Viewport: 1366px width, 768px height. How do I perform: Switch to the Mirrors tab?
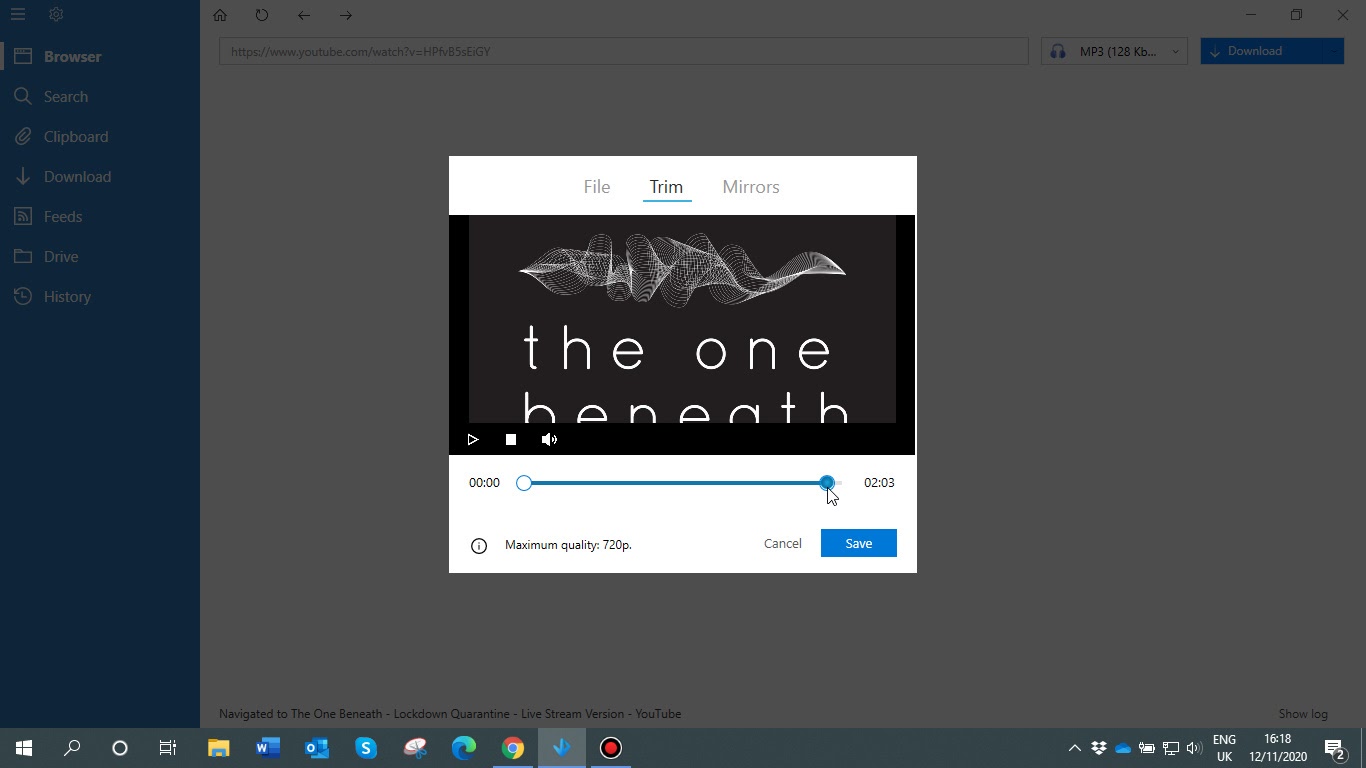(751, 187)
